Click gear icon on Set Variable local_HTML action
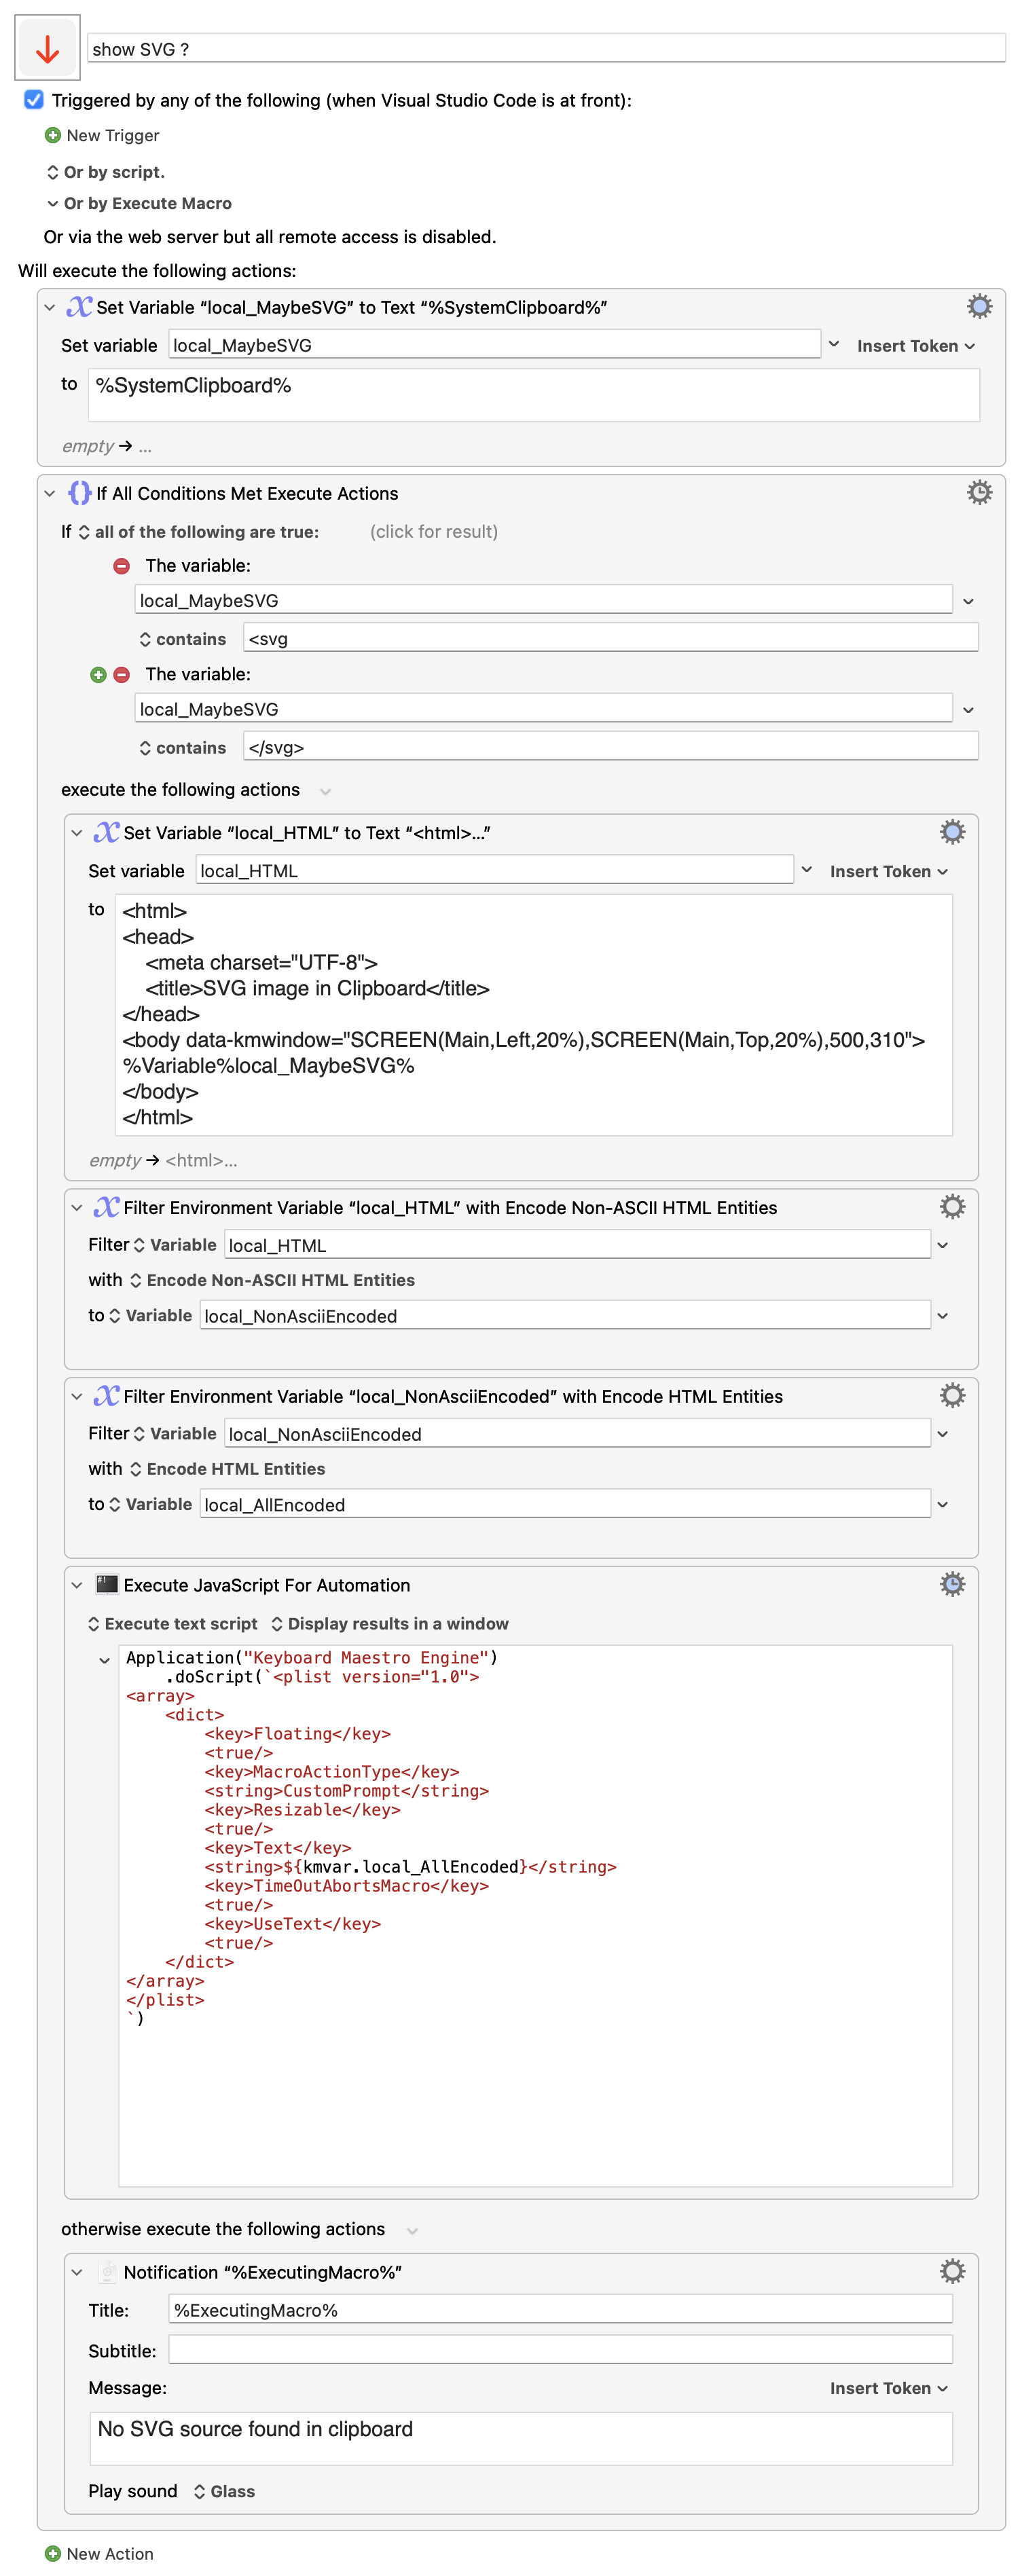 [x=951, y=832]
